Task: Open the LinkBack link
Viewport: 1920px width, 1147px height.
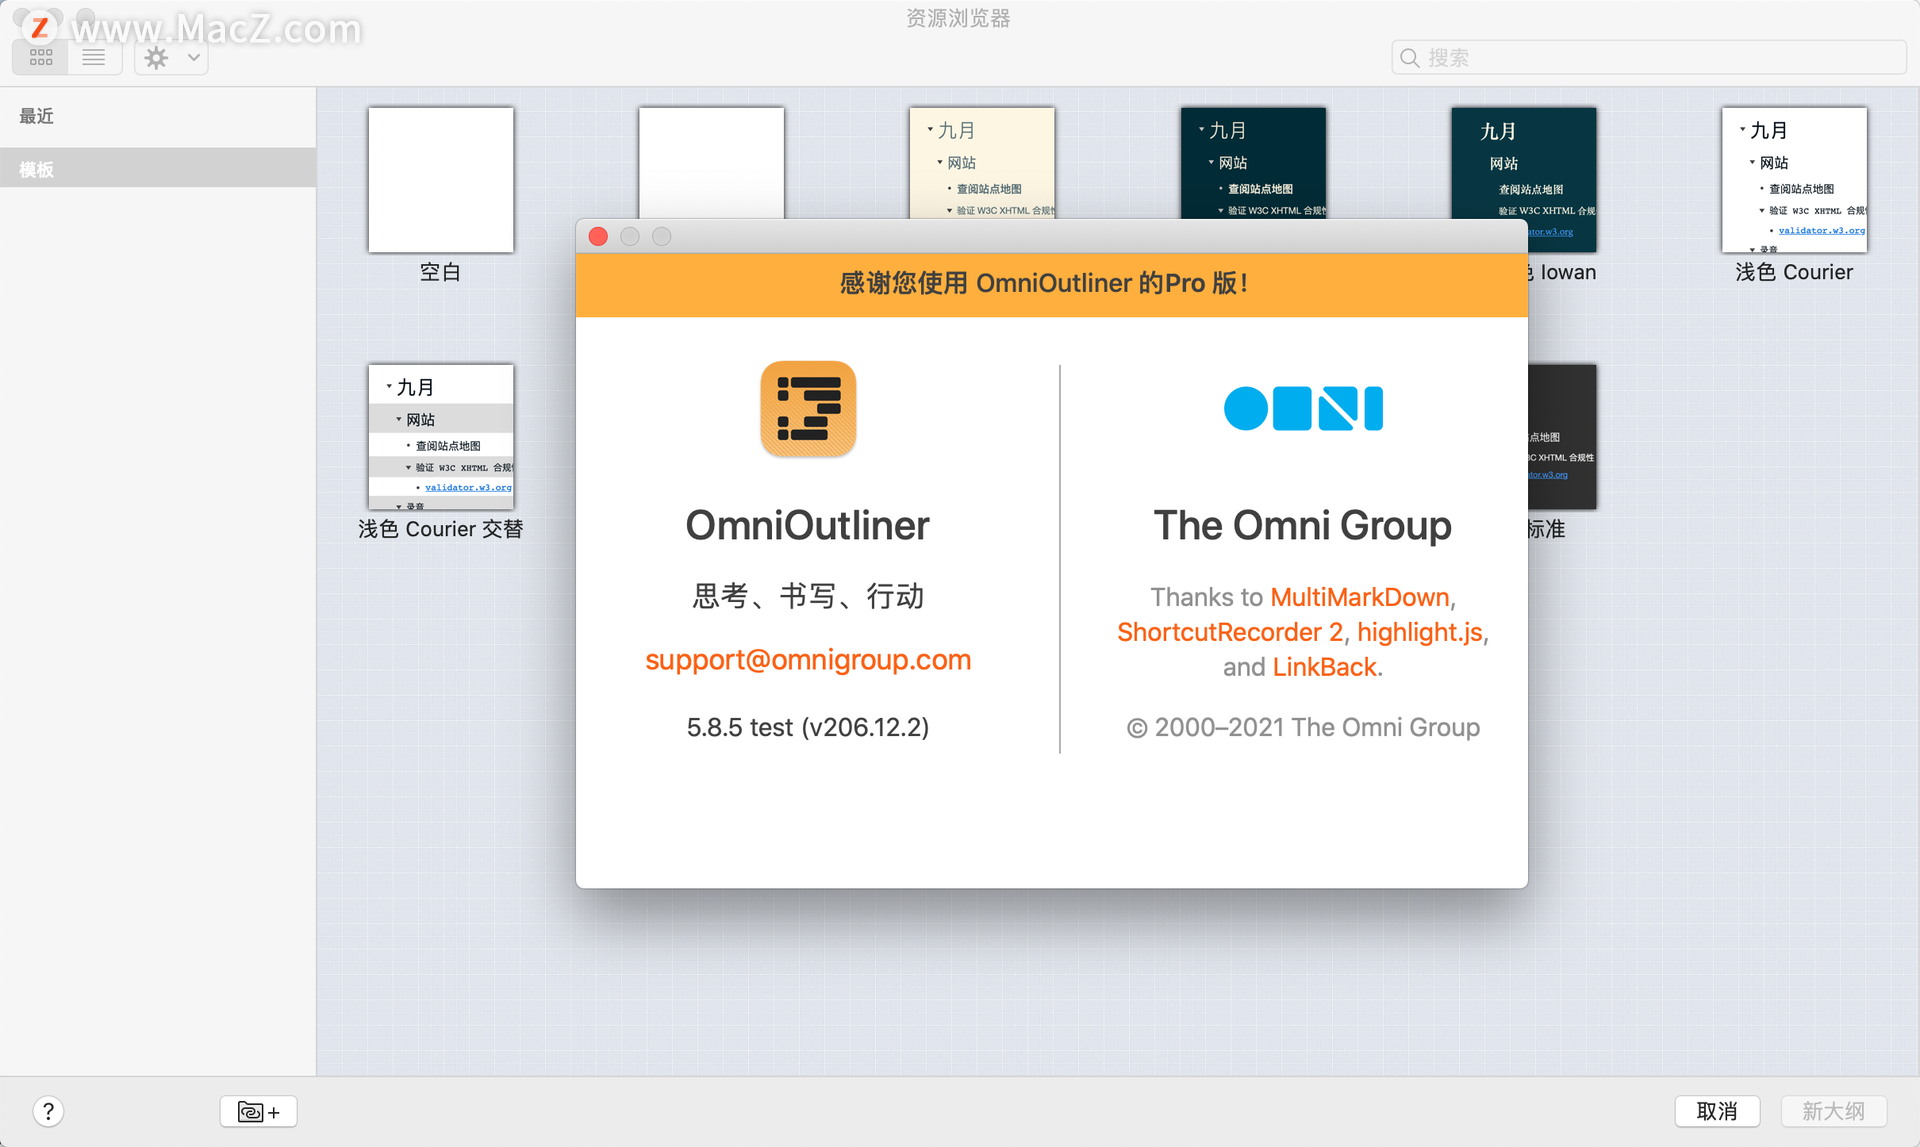Action: coord(1325,667)
